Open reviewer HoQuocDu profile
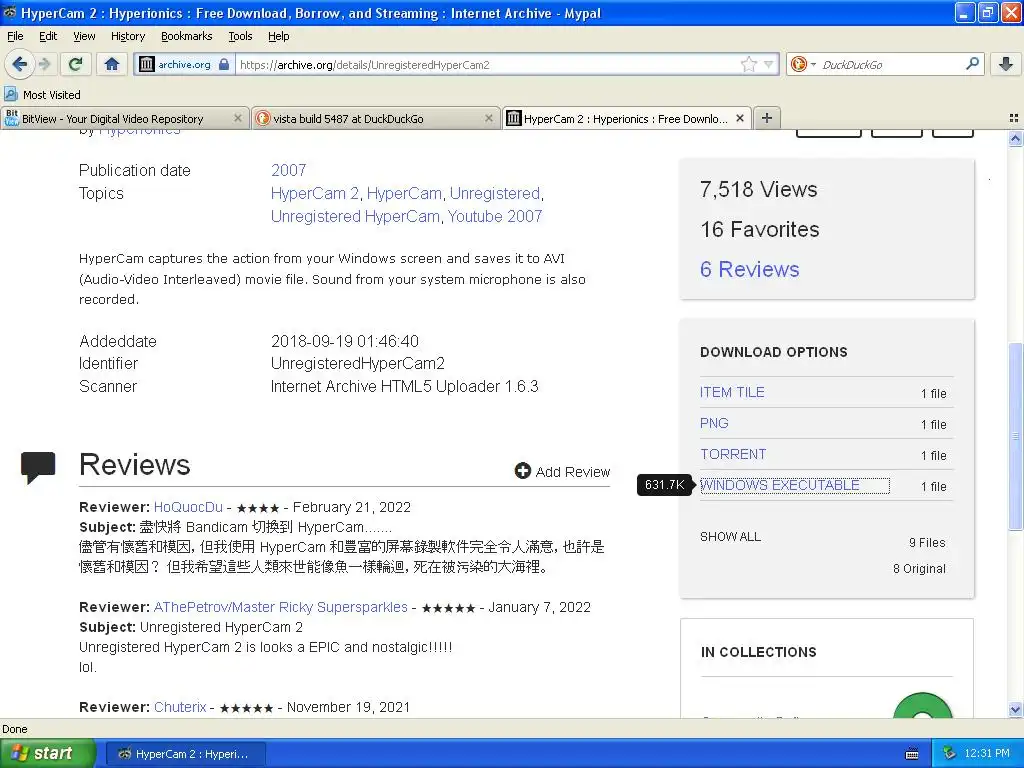 pyautogui.click(x=188, y=507)
